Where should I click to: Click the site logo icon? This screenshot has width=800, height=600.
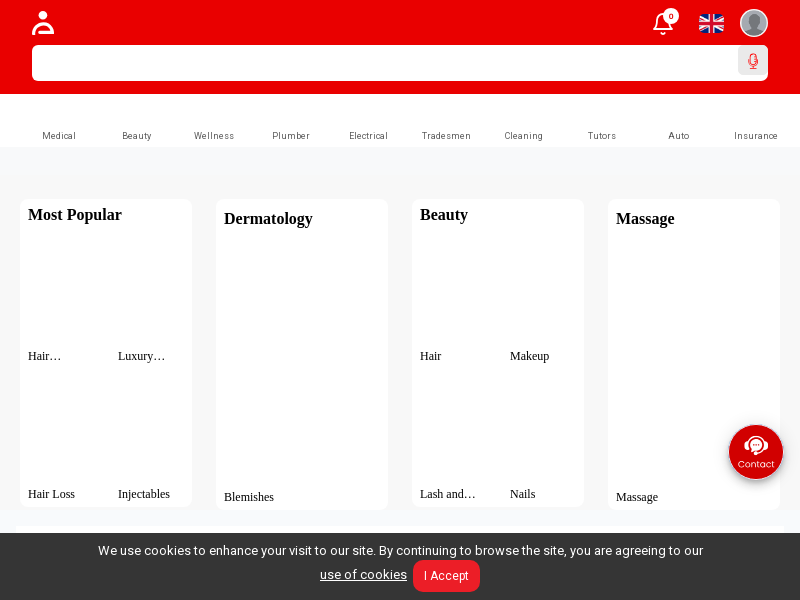[43, 23]
